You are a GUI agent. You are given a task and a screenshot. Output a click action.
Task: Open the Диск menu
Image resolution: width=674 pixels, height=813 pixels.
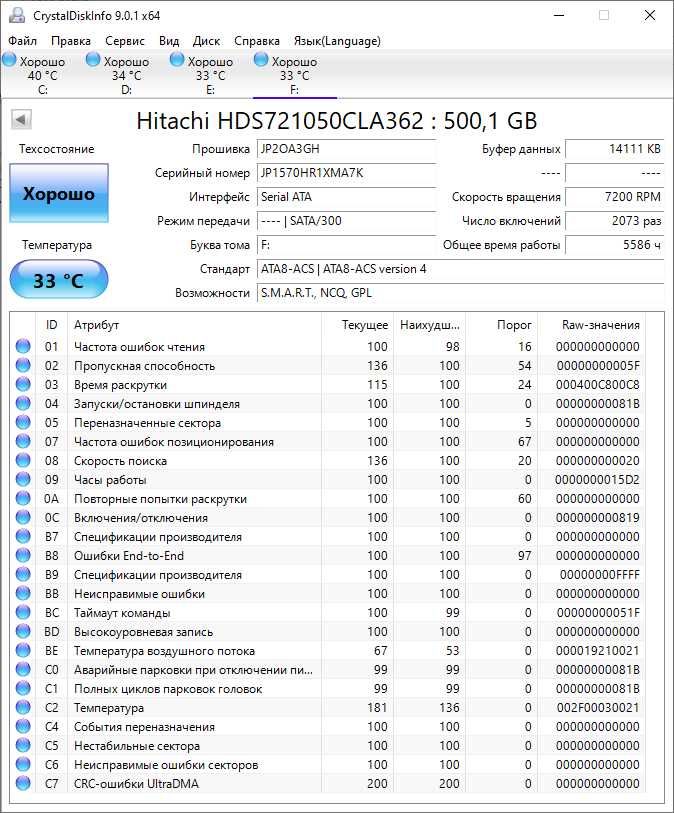point(206,41)
